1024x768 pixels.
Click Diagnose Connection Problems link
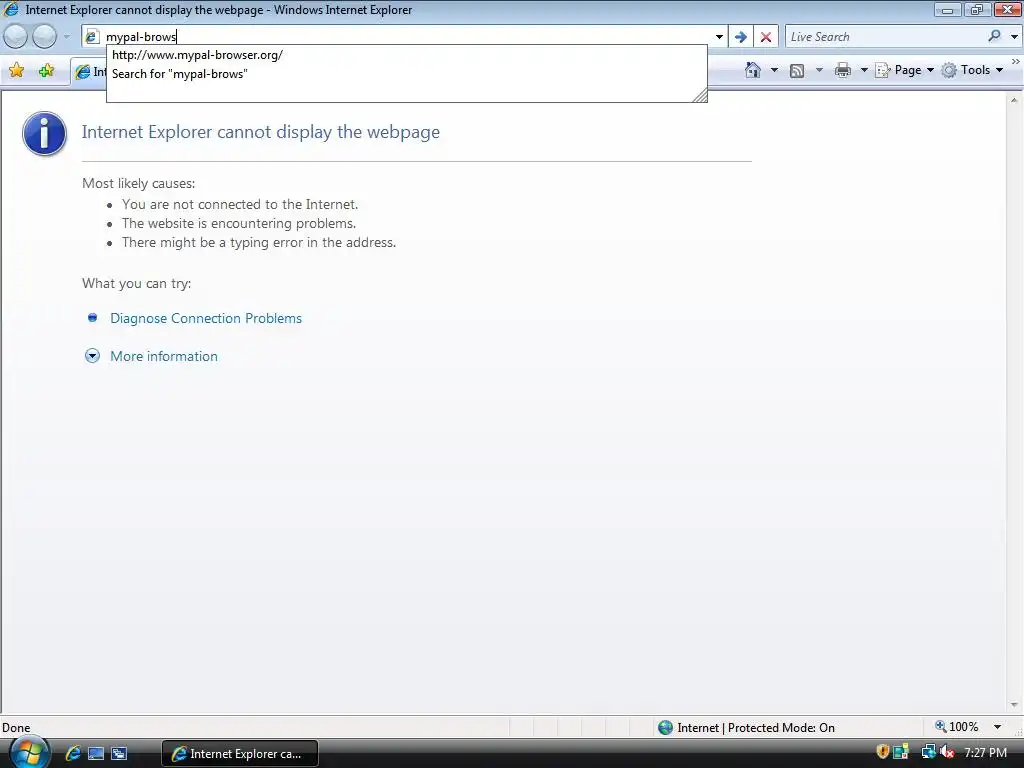click(206, 318)
